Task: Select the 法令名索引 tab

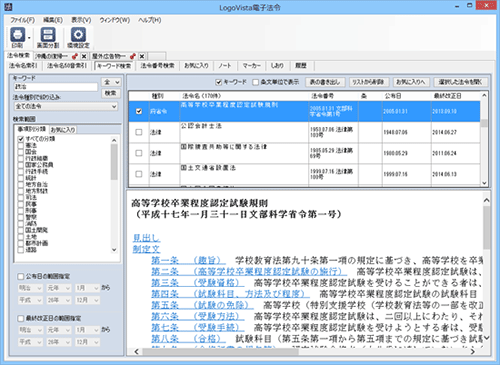Action: click(23, 66)
